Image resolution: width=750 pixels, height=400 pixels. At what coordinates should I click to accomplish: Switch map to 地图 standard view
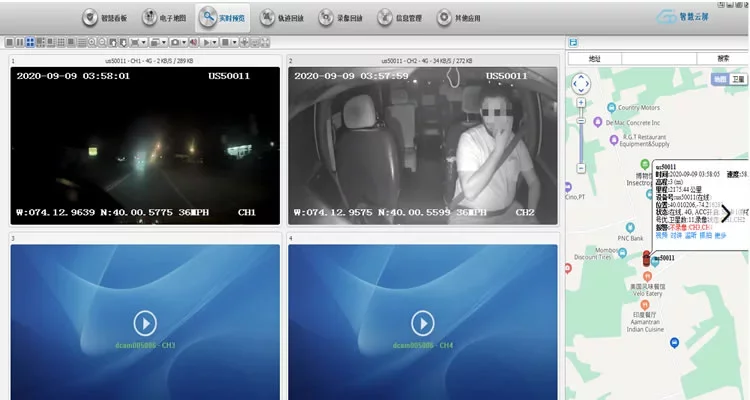[x=719, y=79]
